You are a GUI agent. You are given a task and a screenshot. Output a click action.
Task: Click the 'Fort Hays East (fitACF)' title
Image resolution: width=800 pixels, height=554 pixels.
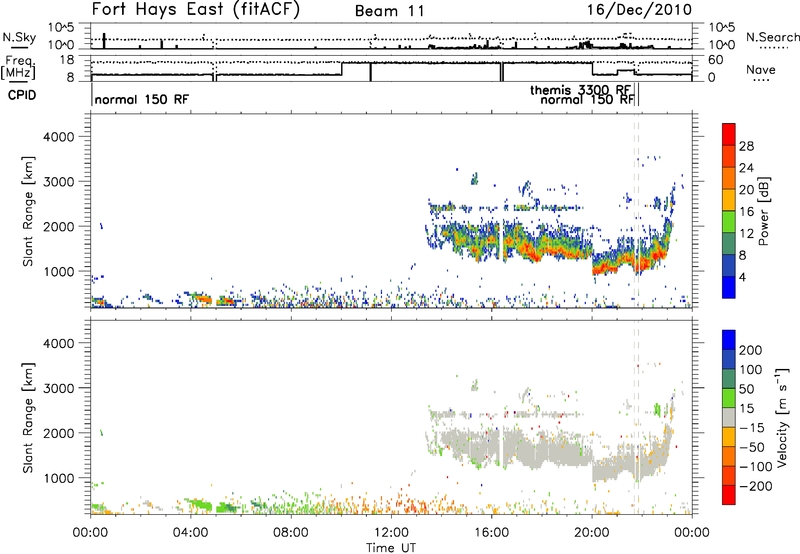click(196, 9)
